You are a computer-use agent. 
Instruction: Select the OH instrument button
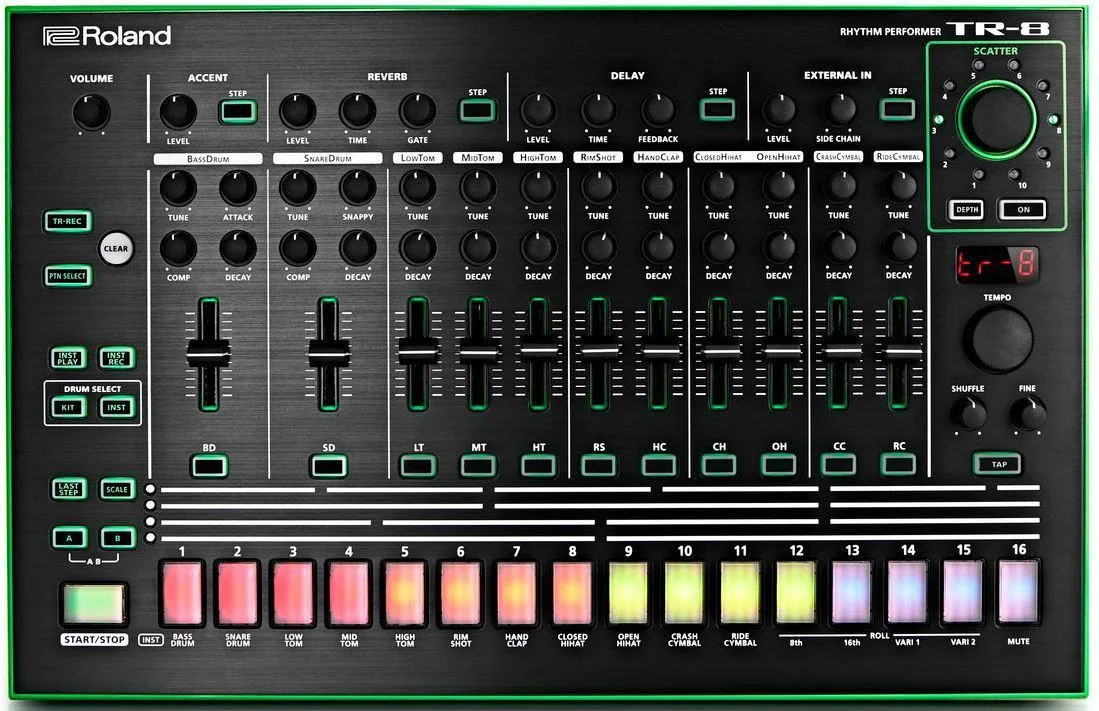[779, 464]
